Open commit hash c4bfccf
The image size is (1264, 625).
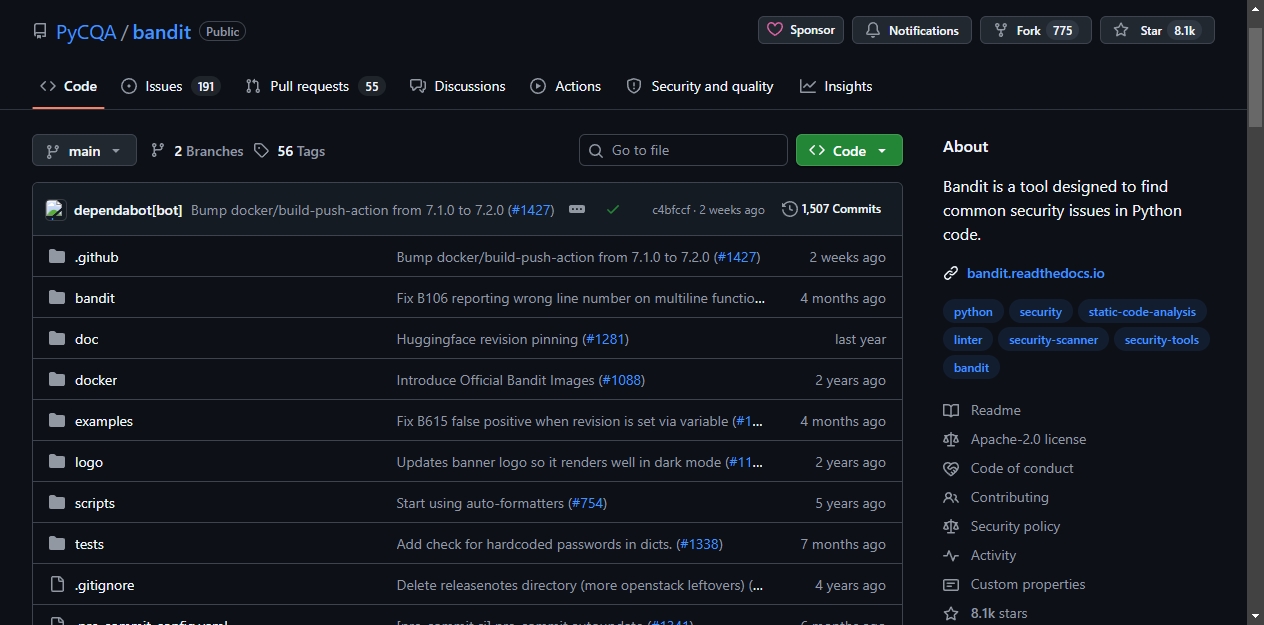671,210
